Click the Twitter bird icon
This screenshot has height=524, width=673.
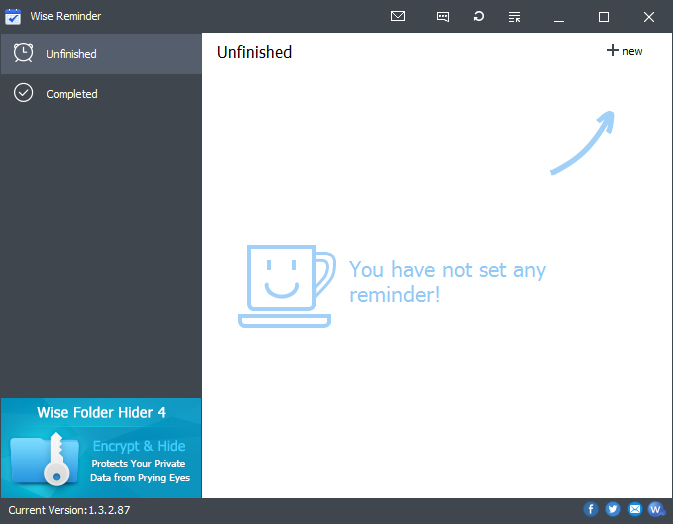pos(613,510)
